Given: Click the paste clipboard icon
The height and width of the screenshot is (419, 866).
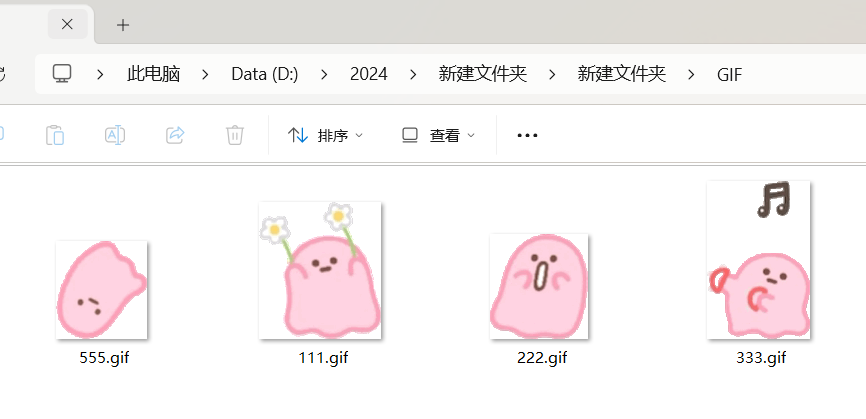Looking at the screenshot, I should 55,135.
